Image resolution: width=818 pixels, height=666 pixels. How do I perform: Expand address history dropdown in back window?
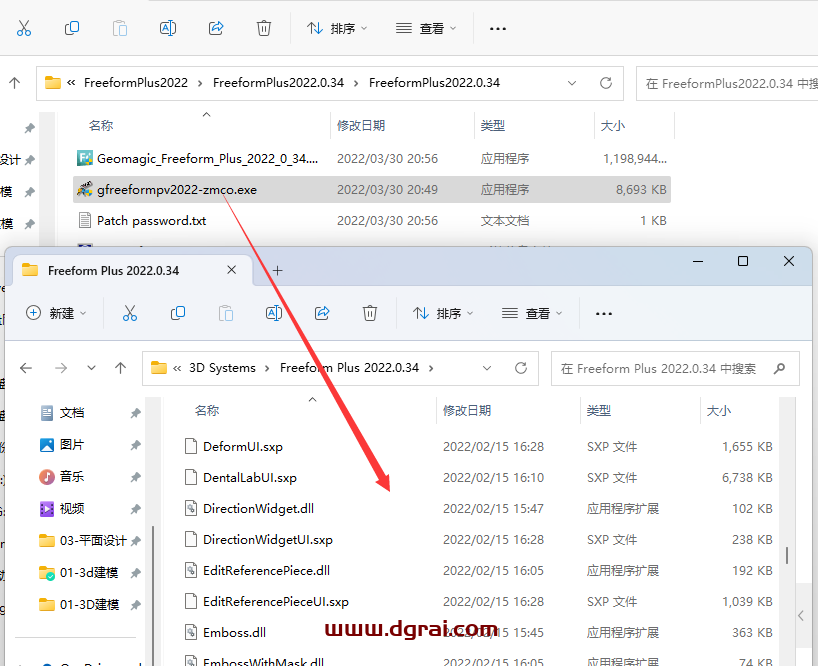click(x=572, y=83)
